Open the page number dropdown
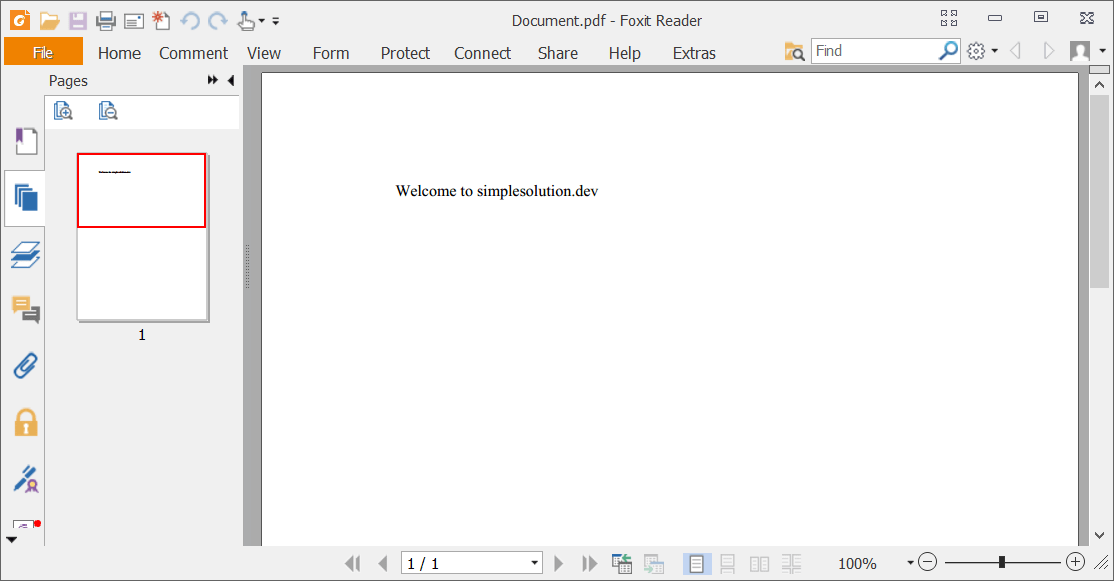 pyautogui.click(x=534, y=563)
